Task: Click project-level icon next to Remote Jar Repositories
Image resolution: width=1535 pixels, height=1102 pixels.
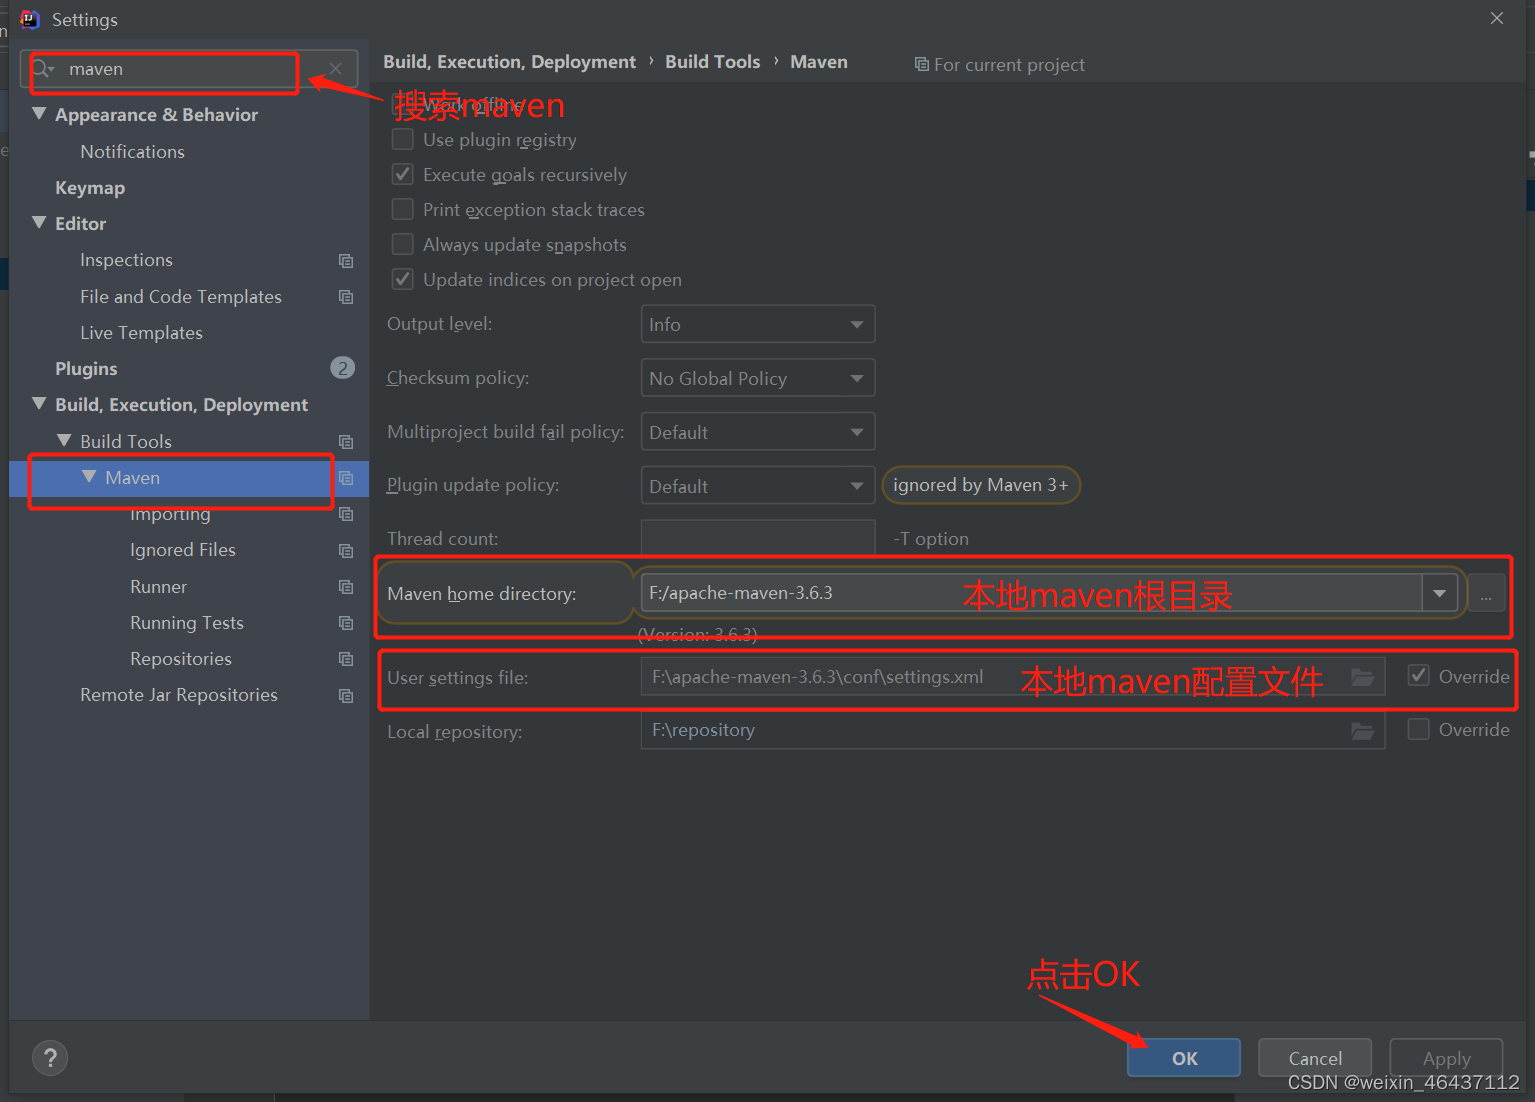Action: [x=346, y=696]
